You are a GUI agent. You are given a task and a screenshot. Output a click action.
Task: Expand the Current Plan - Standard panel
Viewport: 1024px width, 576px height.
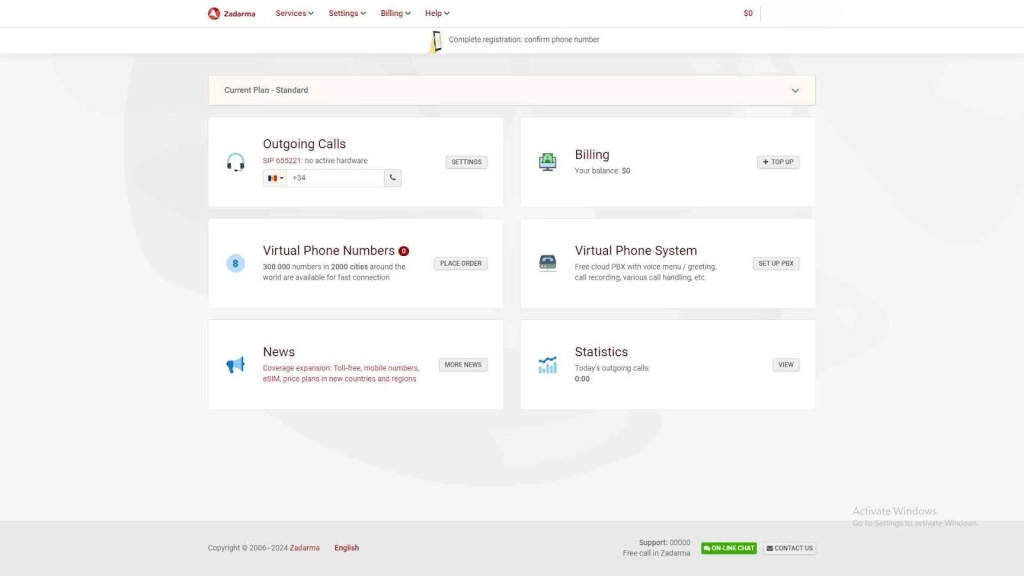[x=511, y=90]
